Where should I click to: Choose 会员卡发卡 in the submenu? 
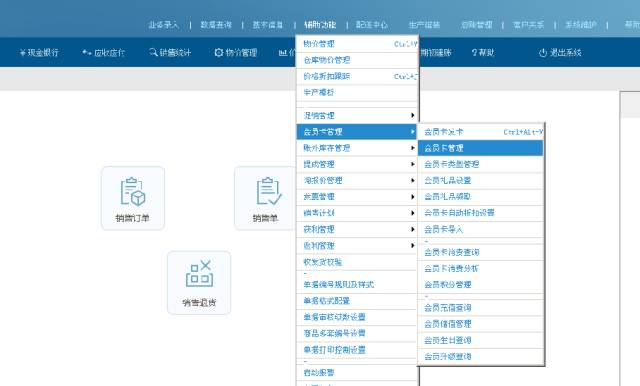coord(481,132)
